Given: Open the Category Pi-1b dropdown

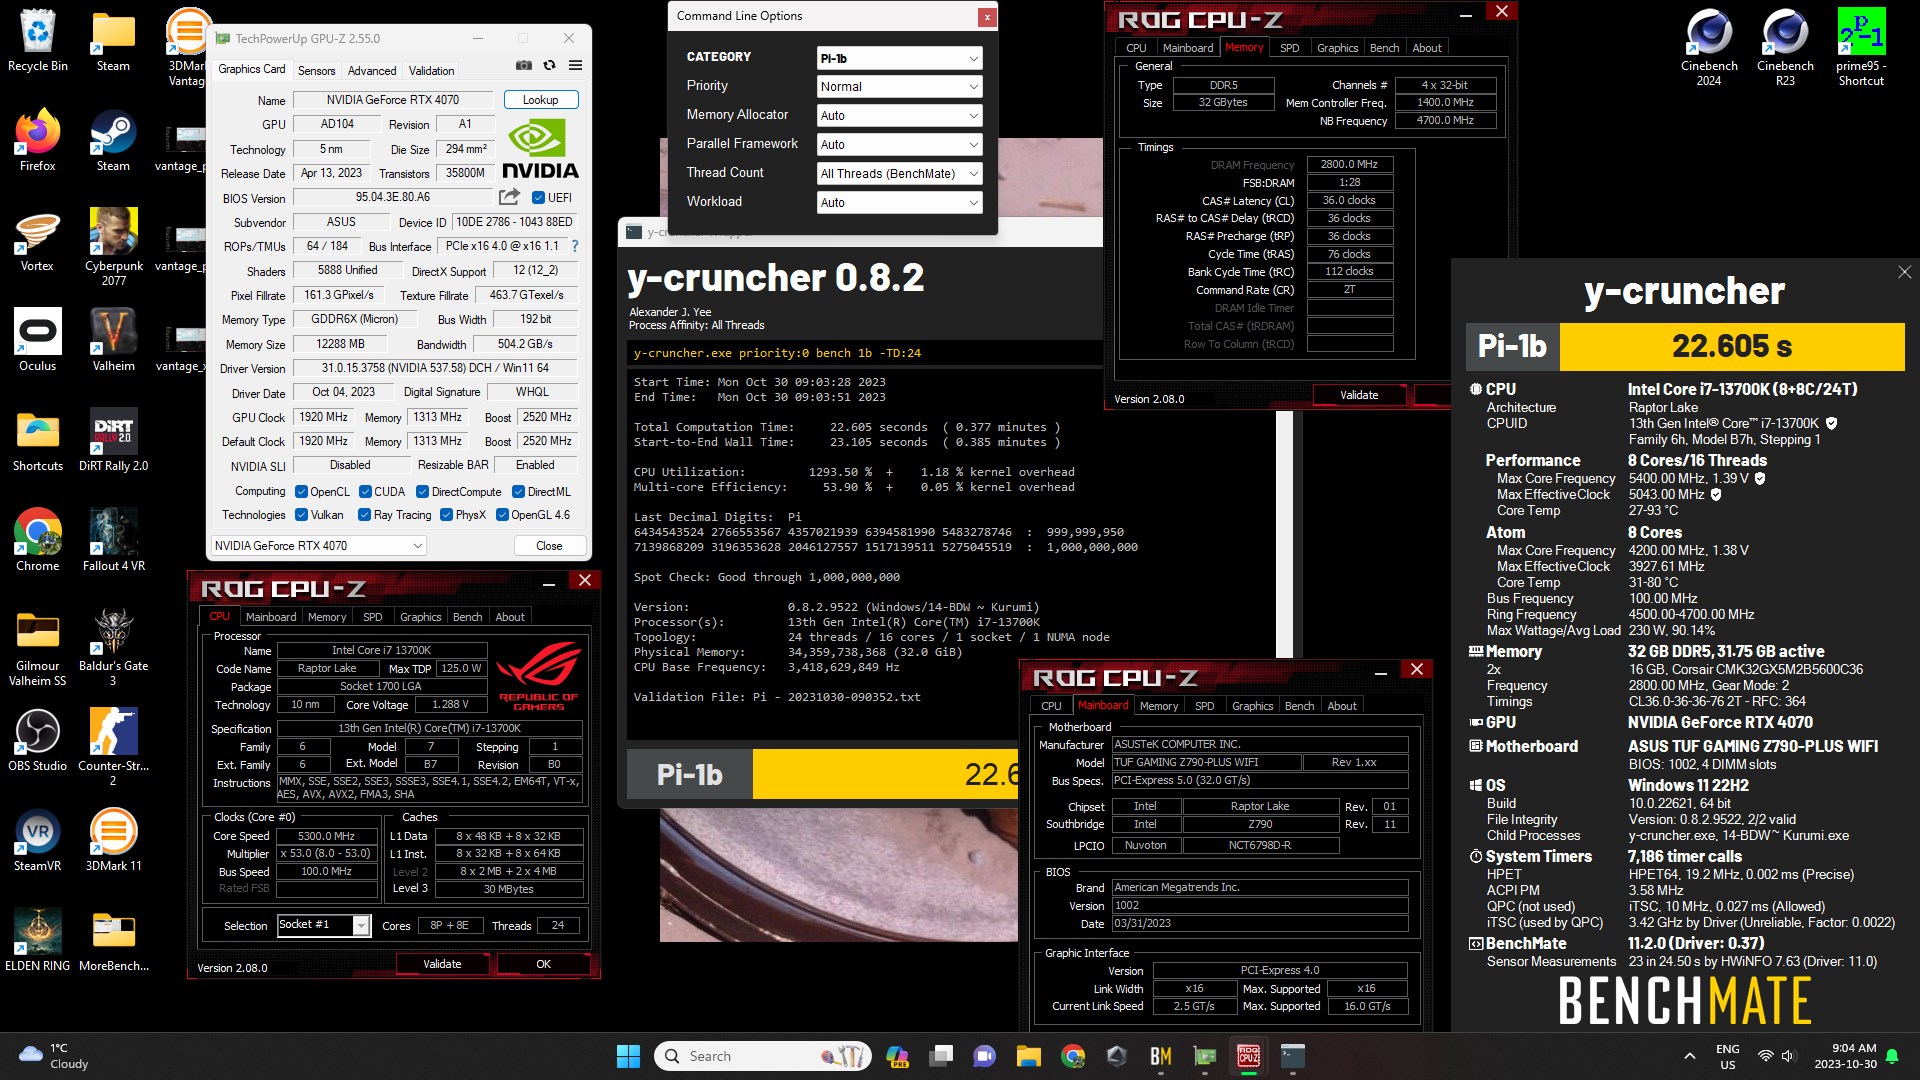Looking at the screenshot, I should [x=899, y=58].
